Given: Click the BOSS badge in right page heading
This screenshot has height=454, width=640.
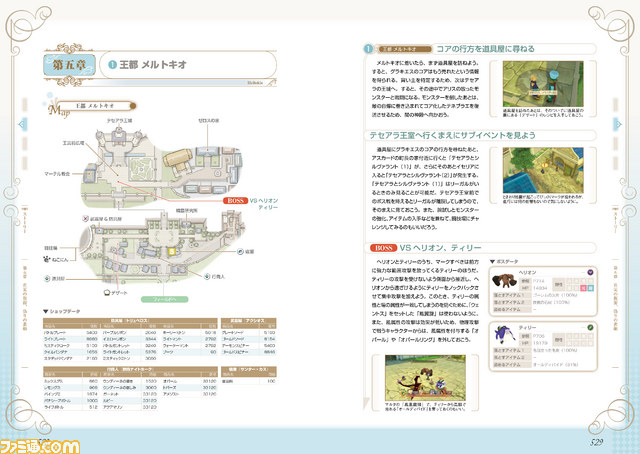Looking at the screenshot, I should [x=383, y=248].
